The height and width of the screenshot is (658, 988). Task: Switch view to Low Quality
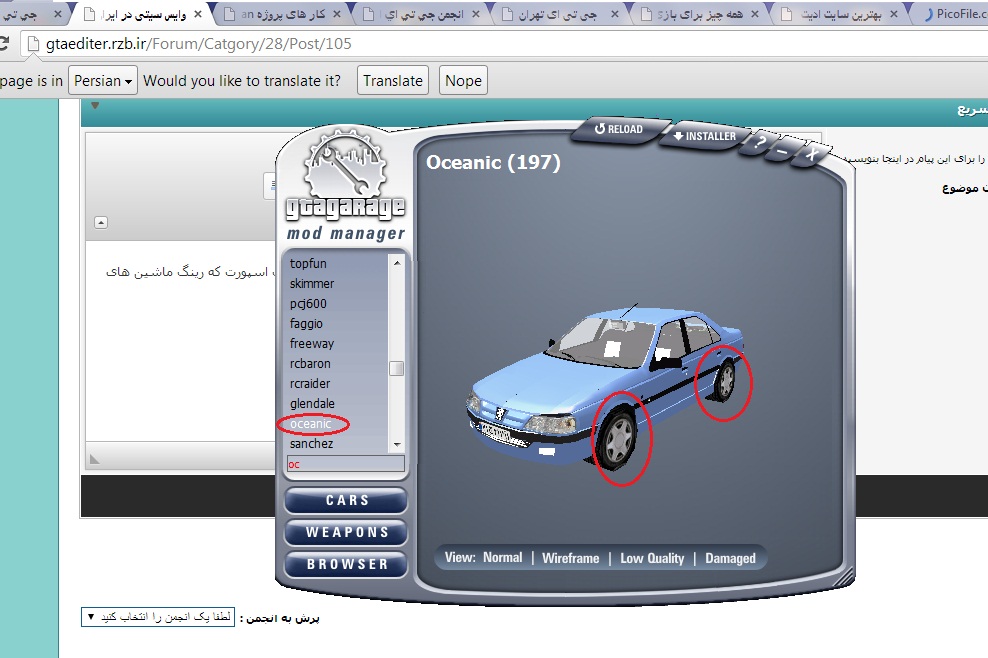click(x=652, y=558)
